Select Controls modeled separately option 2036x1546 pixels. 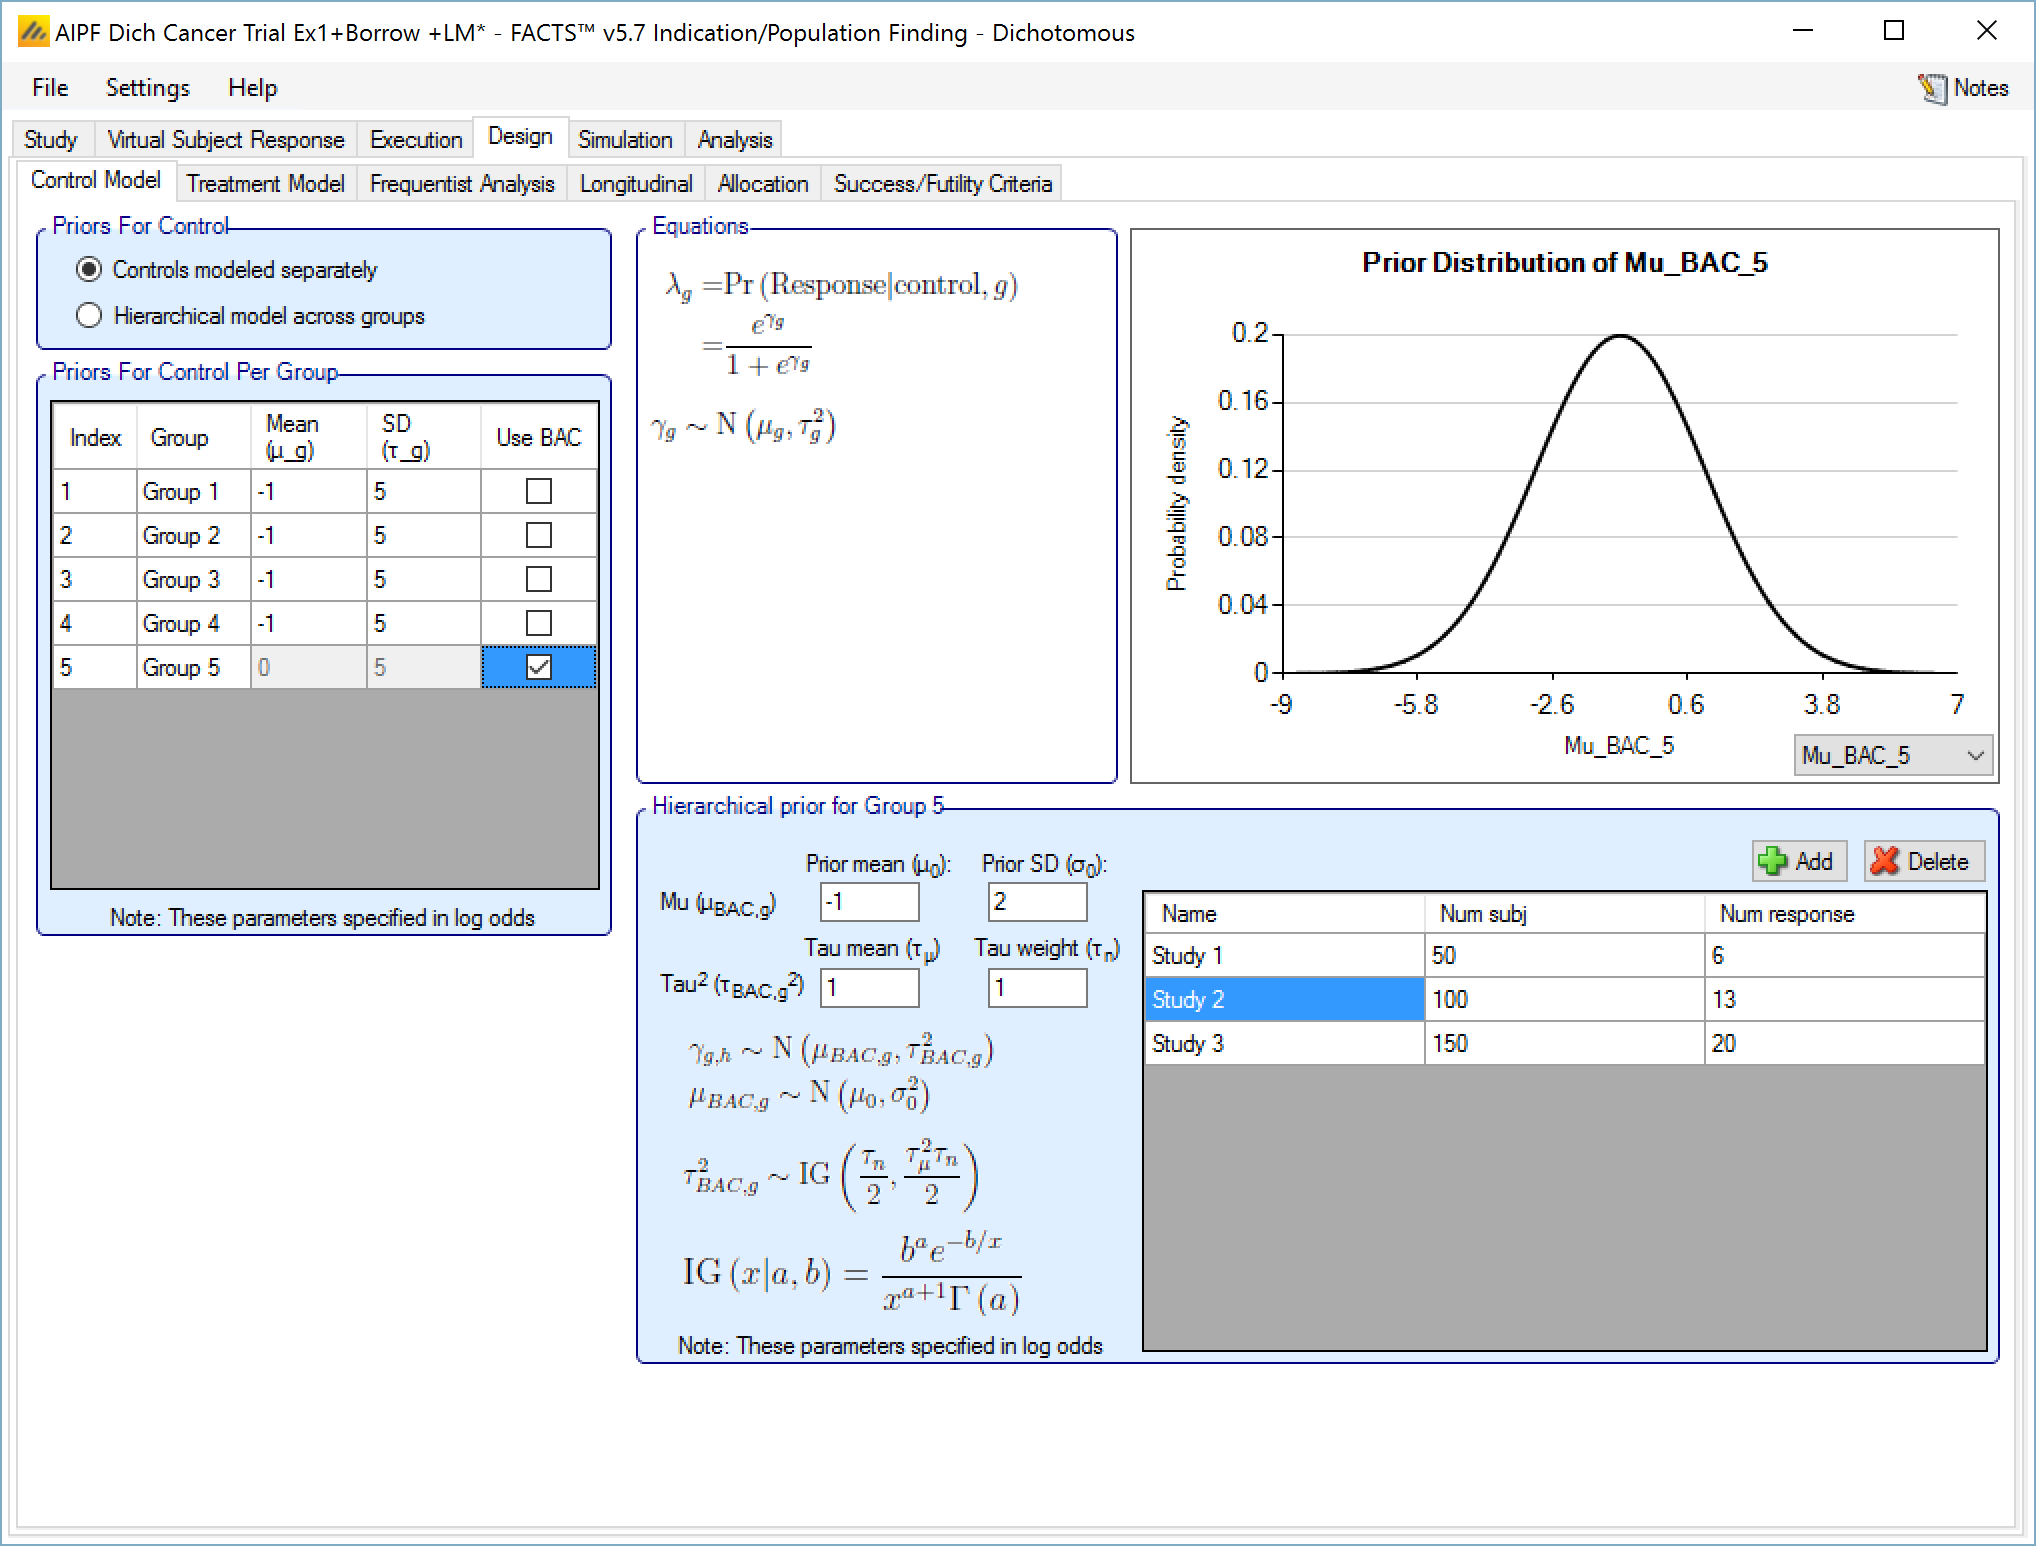coord(90,270)
